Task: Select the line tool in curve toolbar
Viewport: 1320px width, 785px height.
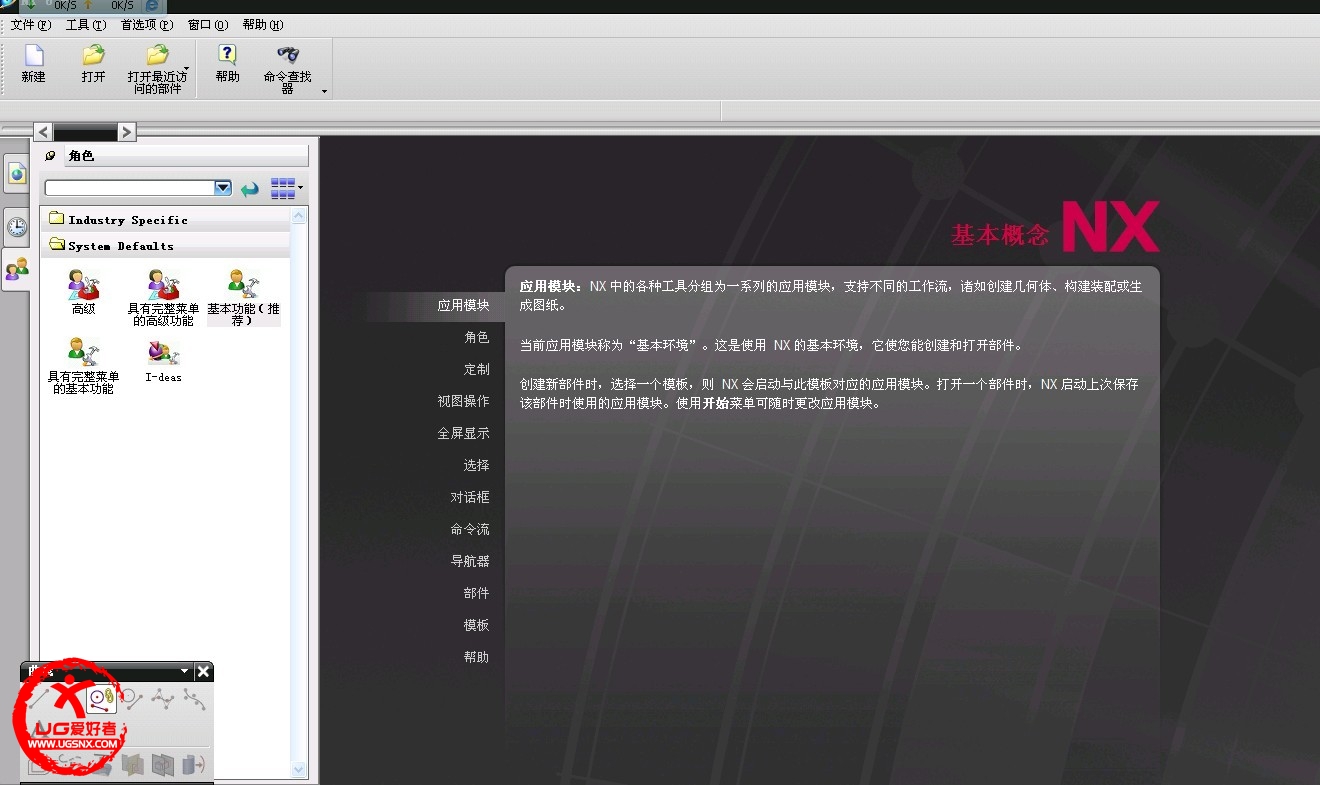Action: [40, 700]
